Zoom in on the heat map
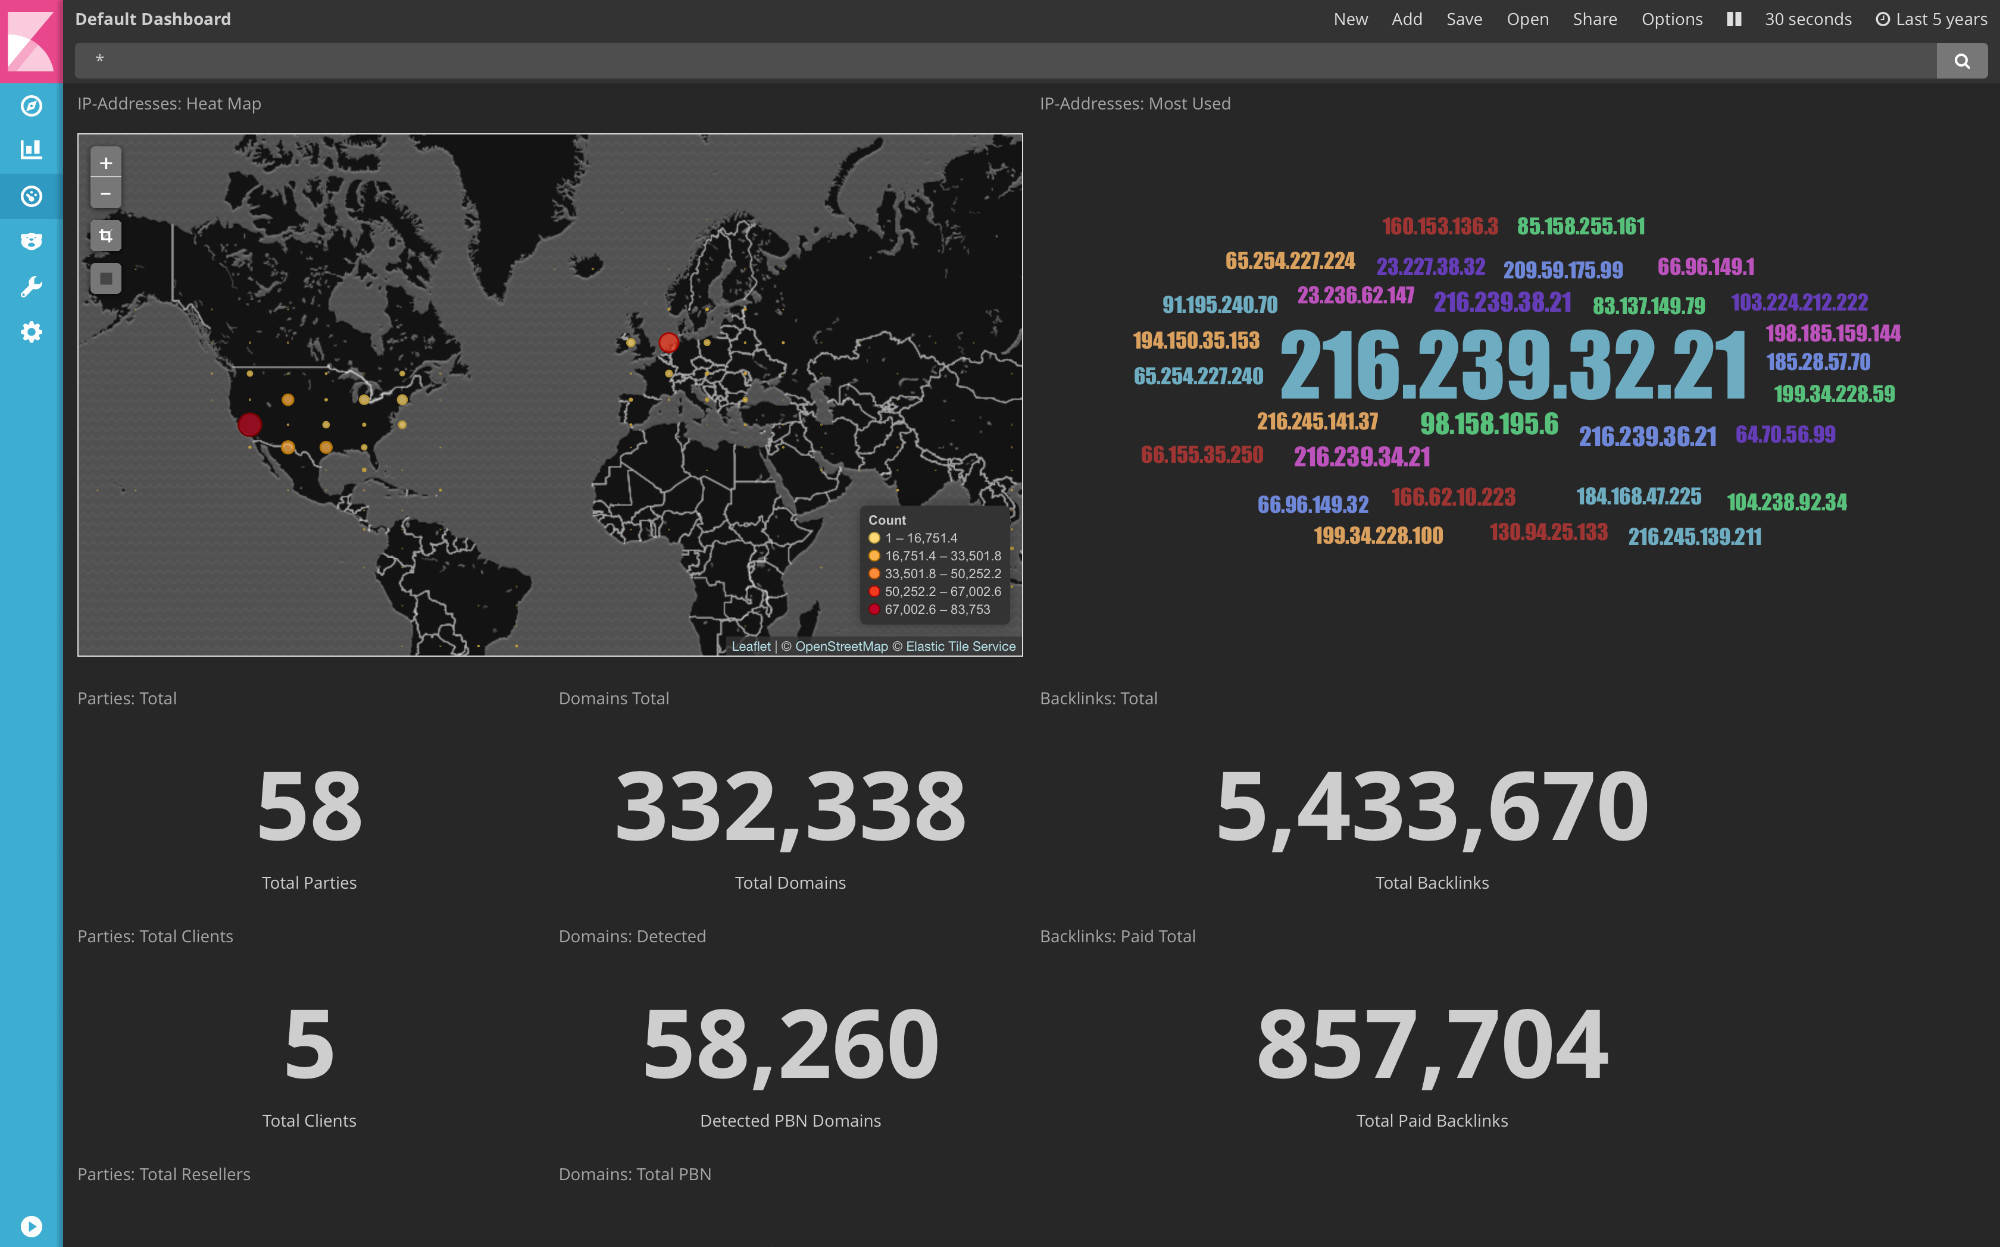 [x=106, y=163]
